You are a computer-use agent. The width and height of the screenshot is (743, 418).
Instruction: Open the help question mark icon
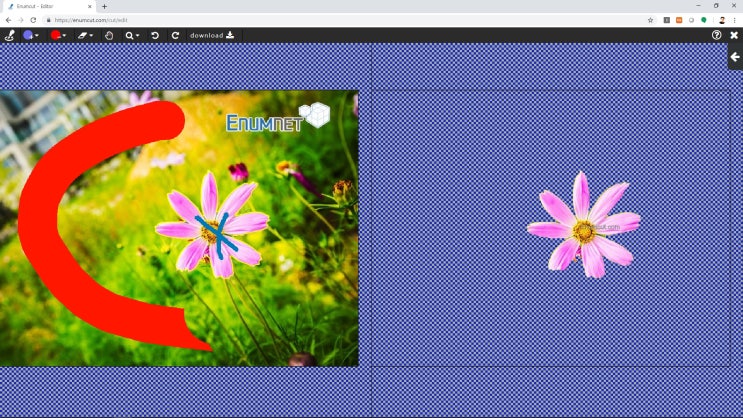tap(716, 35)
